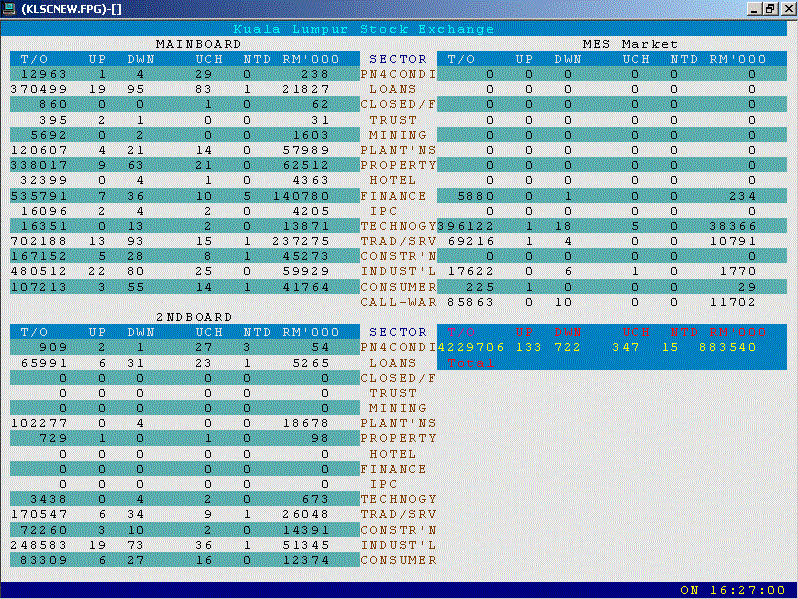Click the ON 16:27:00 status clock
The height and width of the screenshot is (599, 798).
coord(733,590)
